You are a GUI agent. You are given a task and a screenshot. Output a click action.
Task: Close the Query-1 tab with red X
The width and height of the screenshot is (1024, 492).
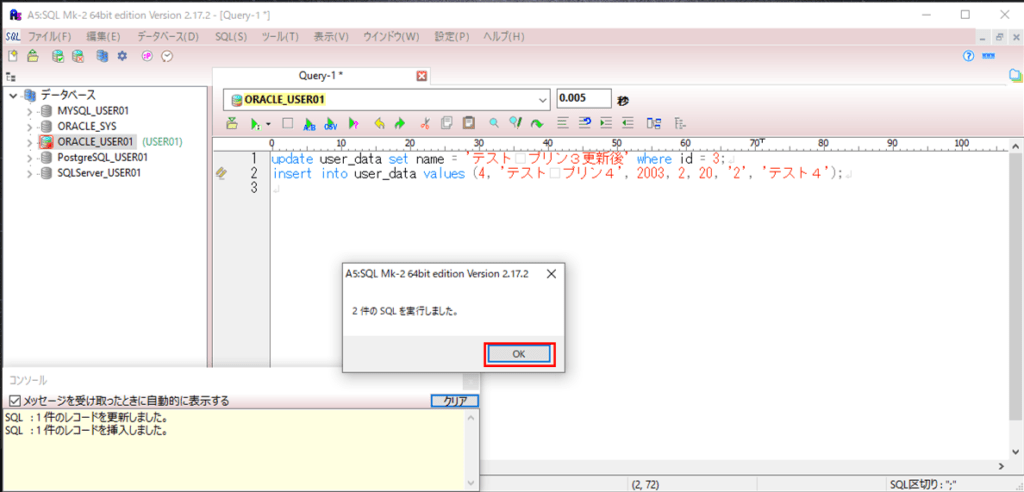coord(421,76)
